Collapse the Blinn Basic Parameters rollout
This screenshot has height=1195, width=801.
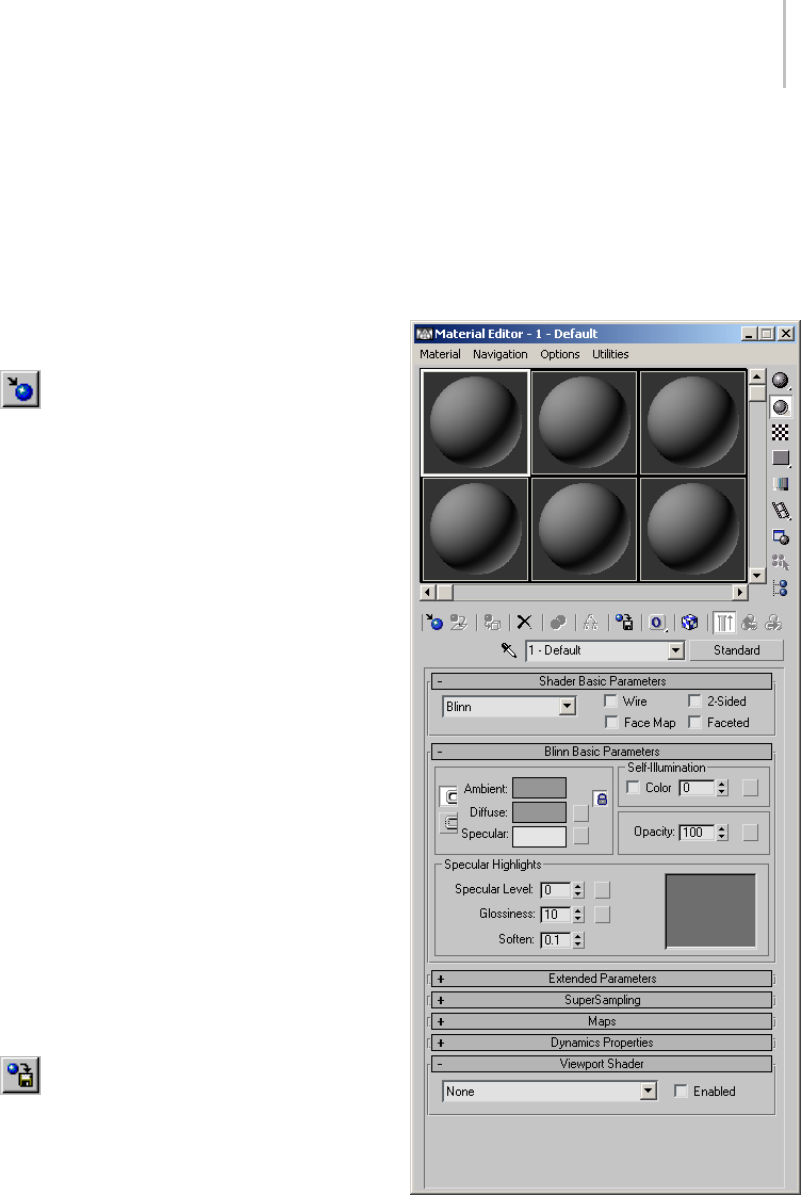601,751
